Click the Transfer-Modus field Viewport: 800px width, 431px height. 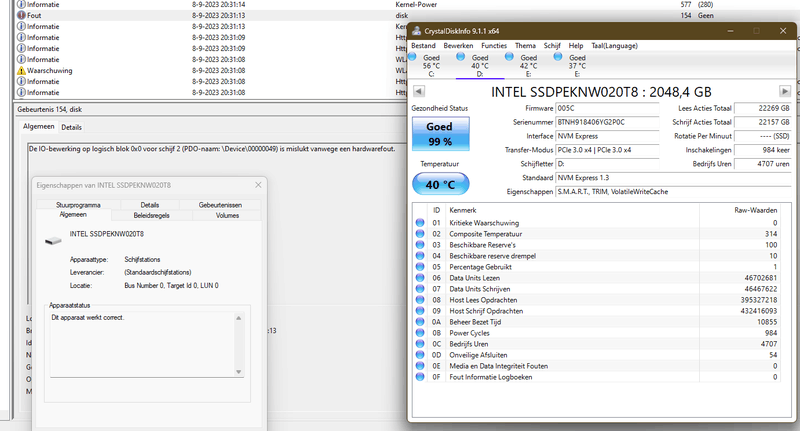[x=607, y=150]
